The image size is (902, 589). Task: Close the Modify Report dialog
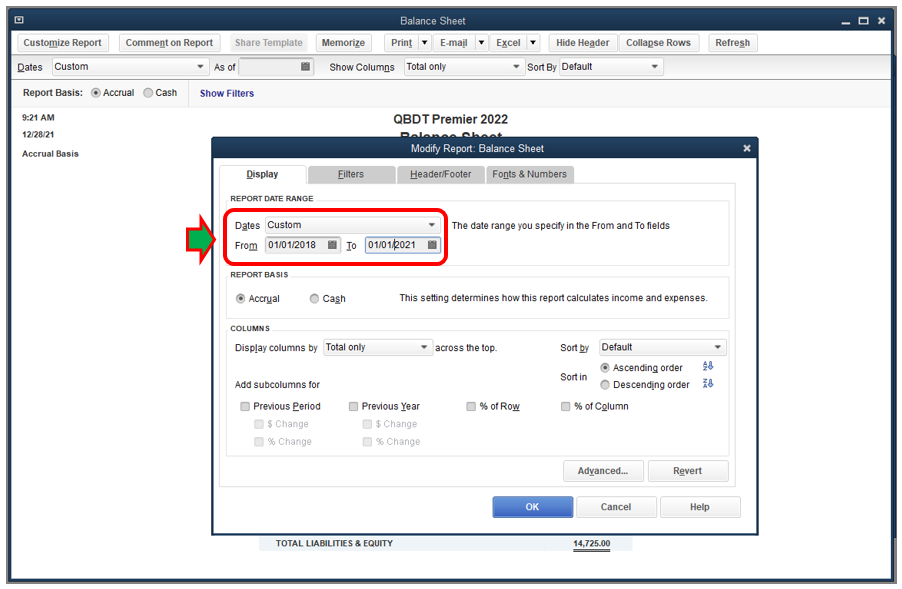coord(747,148)
